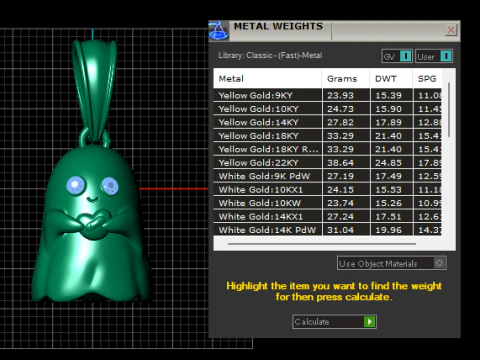Select the White Gold:14KX1 row

point(327,216)
